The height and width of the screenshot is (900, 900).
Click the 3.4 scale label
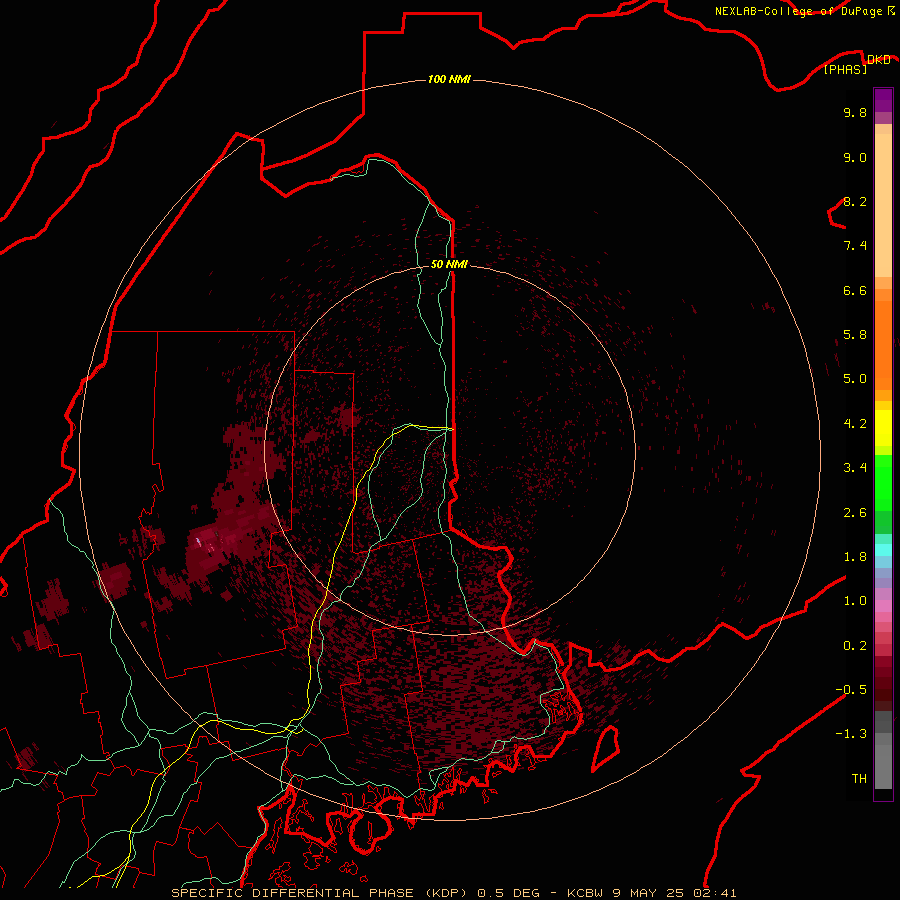(855, 468)
